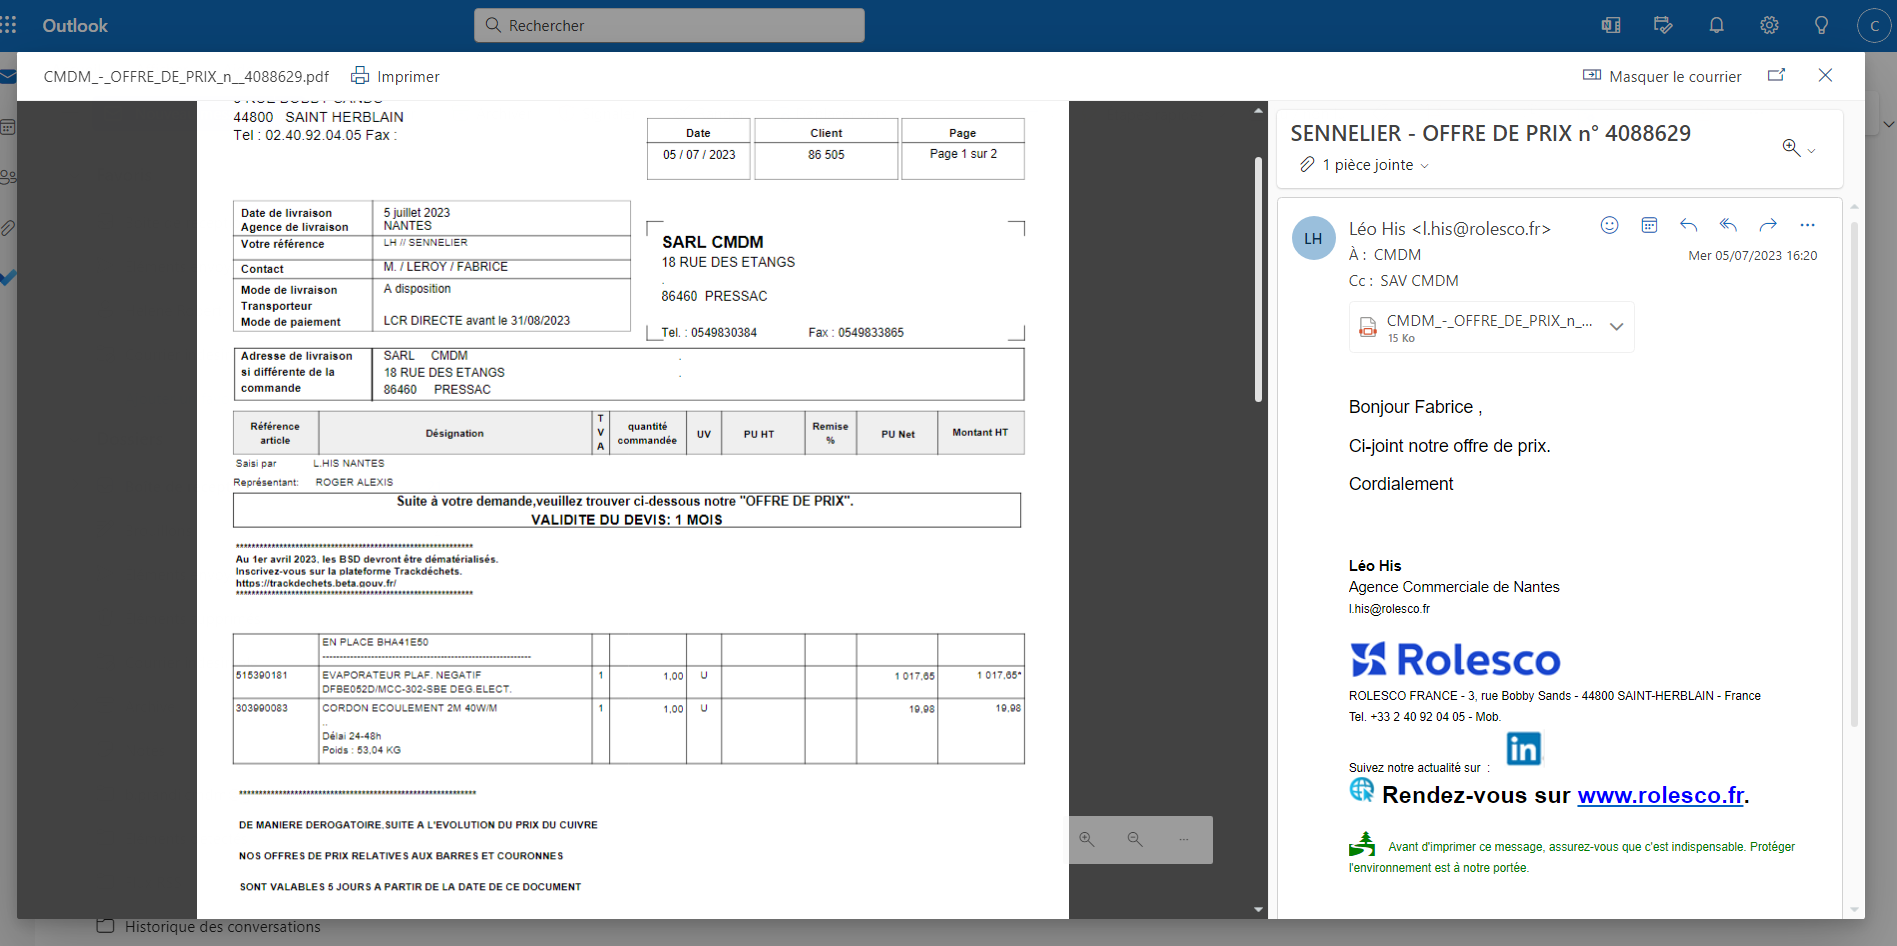Open Outlook settings gear
Screen dimensions: 1897x946
click(x=1769, y=25)
